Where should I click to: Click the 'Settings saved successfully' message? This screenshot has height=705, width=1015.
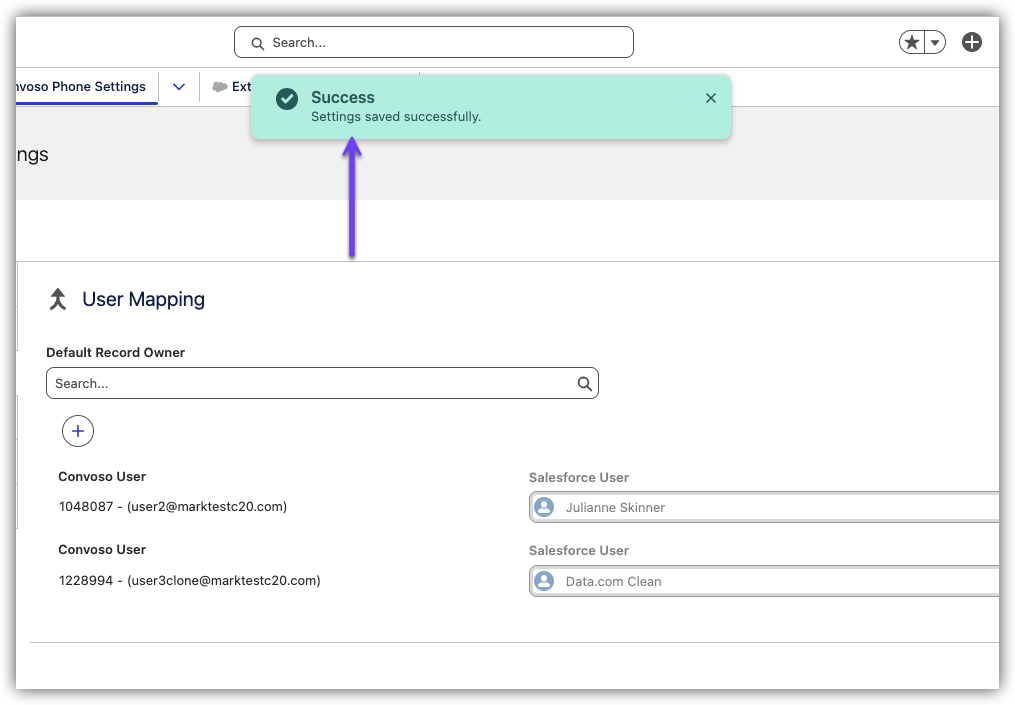pyautogui.click(x=396, y=117)
